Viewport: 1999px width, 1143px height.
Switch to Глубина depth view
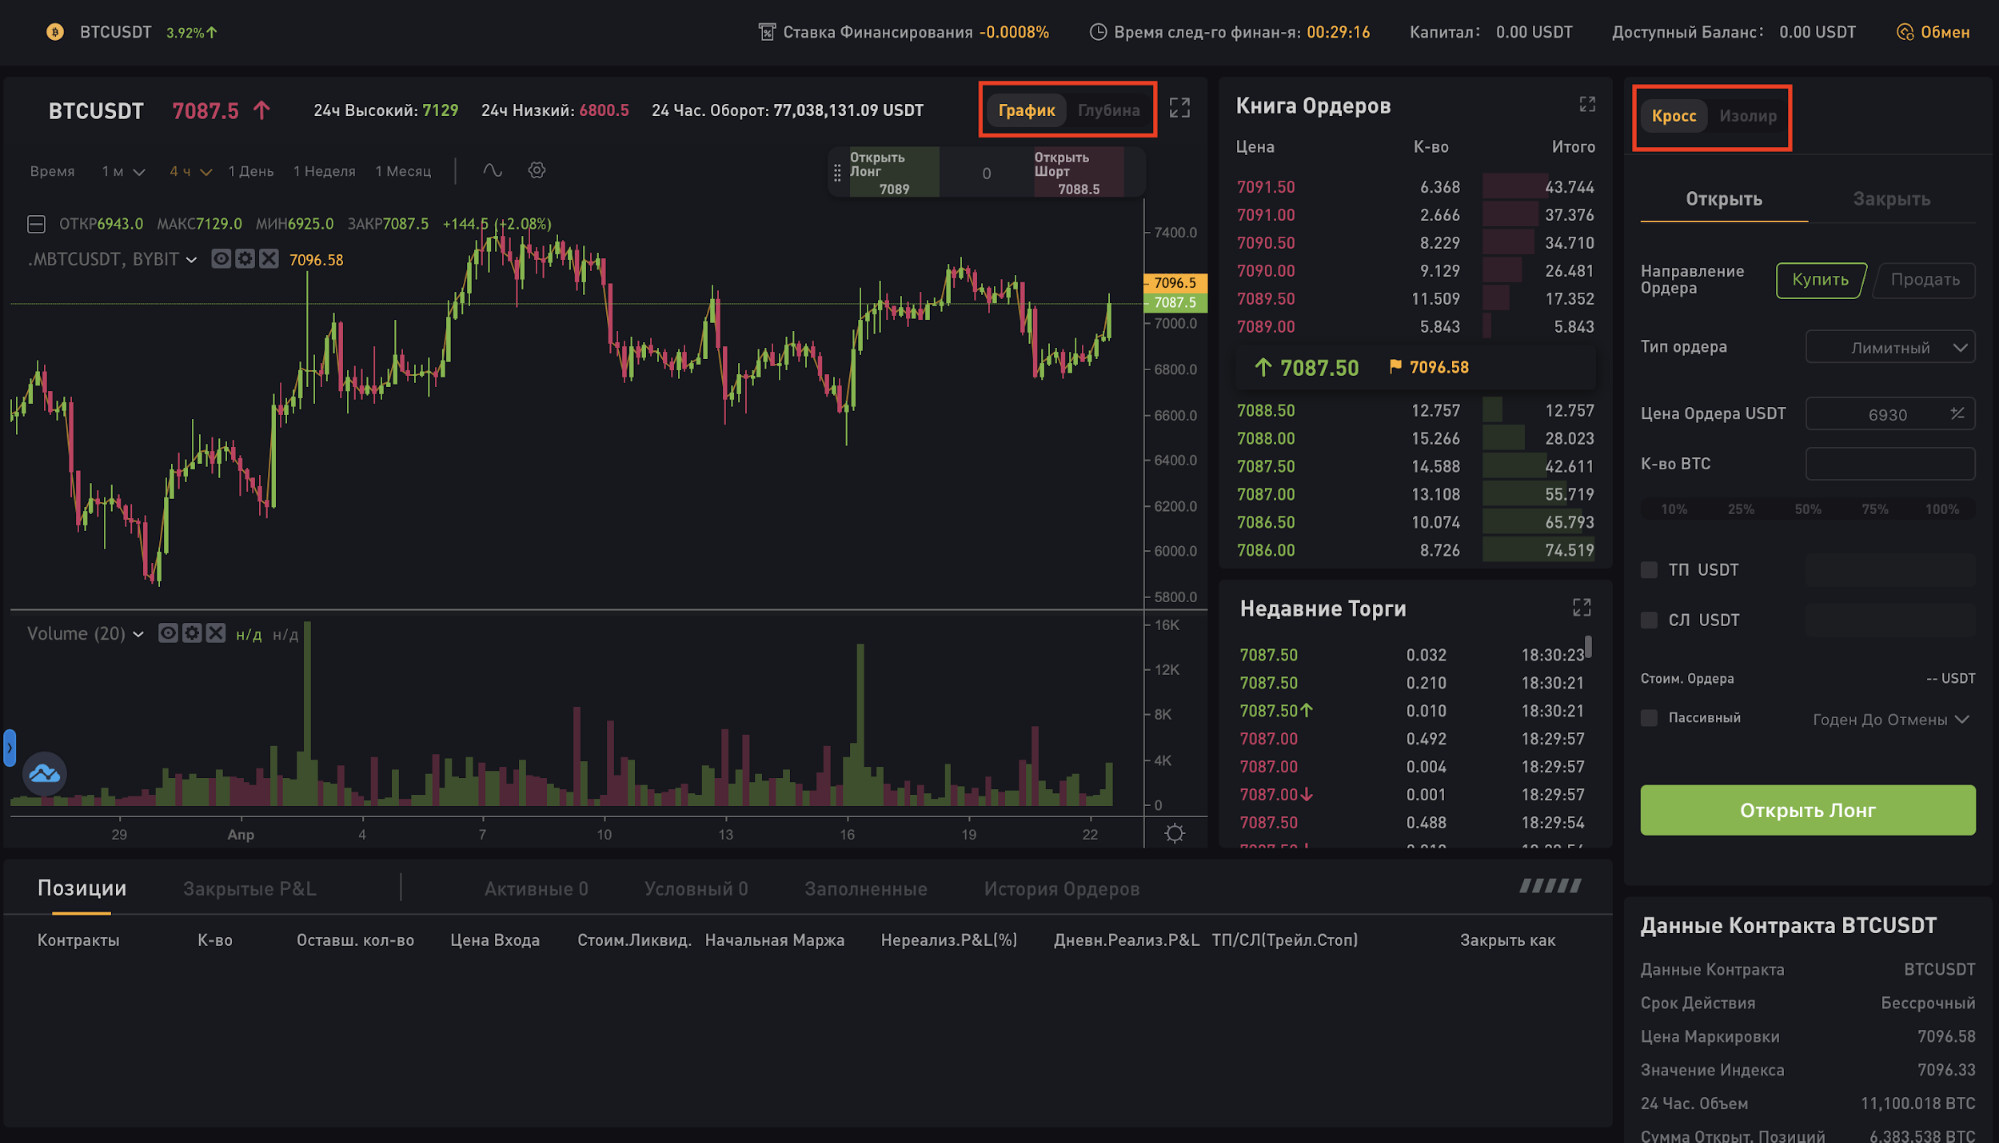tap(1108, 110)
